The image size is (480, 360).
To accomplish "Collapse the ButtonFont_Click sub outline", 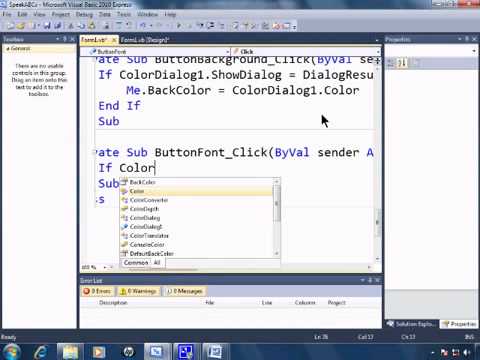I will tap(94, 153).
